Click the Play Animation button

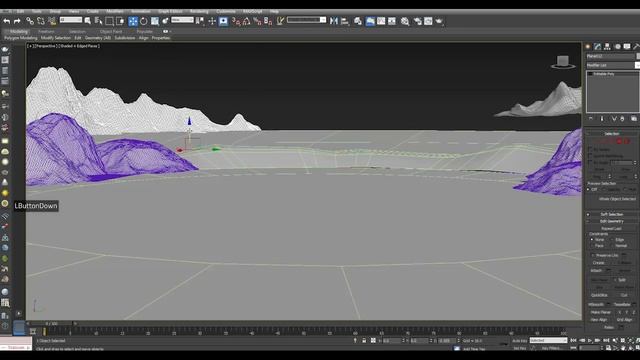[x=590, y=340]
